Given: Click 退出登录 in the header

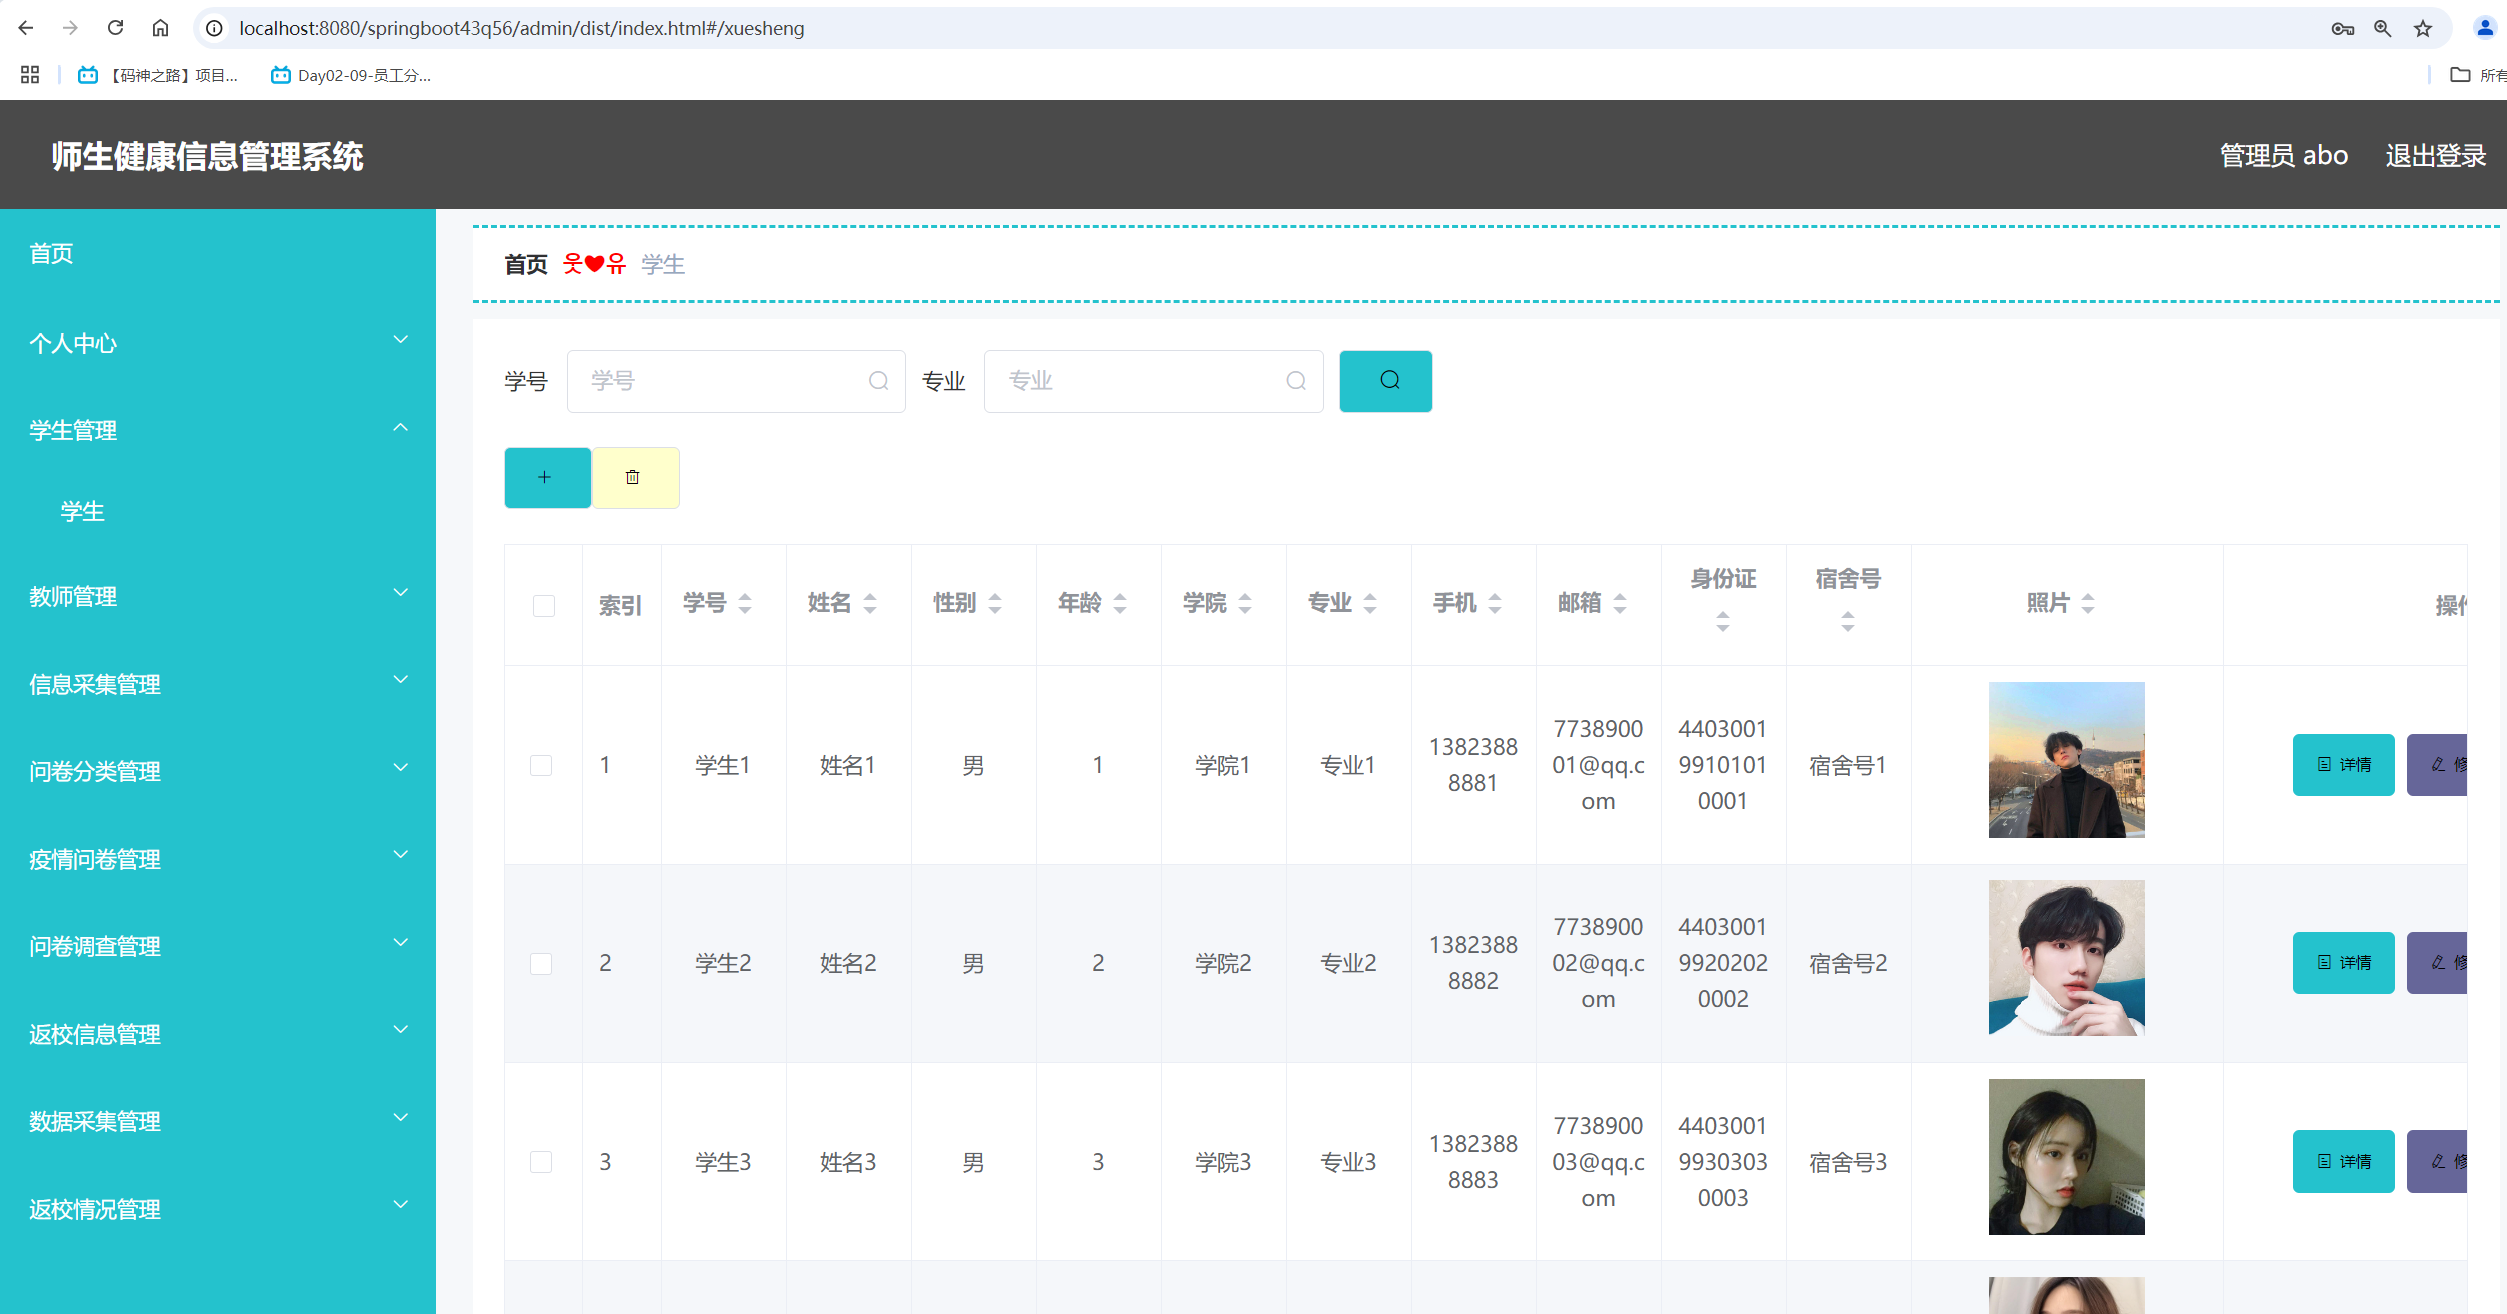Looking at the screenshot, I should point(2434,156).
